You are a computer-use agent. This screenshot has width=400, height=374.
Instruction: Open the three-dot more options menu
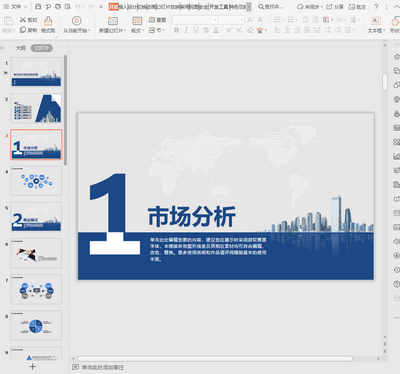click(386, 7)
